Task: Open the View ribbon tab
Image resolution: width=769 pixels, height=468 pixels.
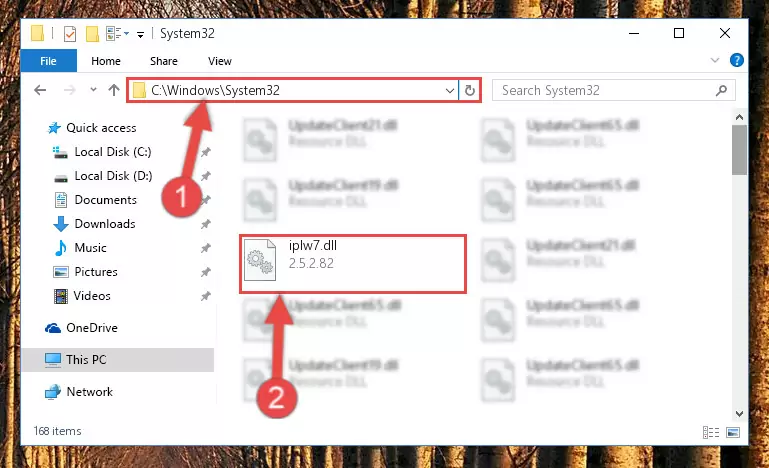Action: [220, 61]
